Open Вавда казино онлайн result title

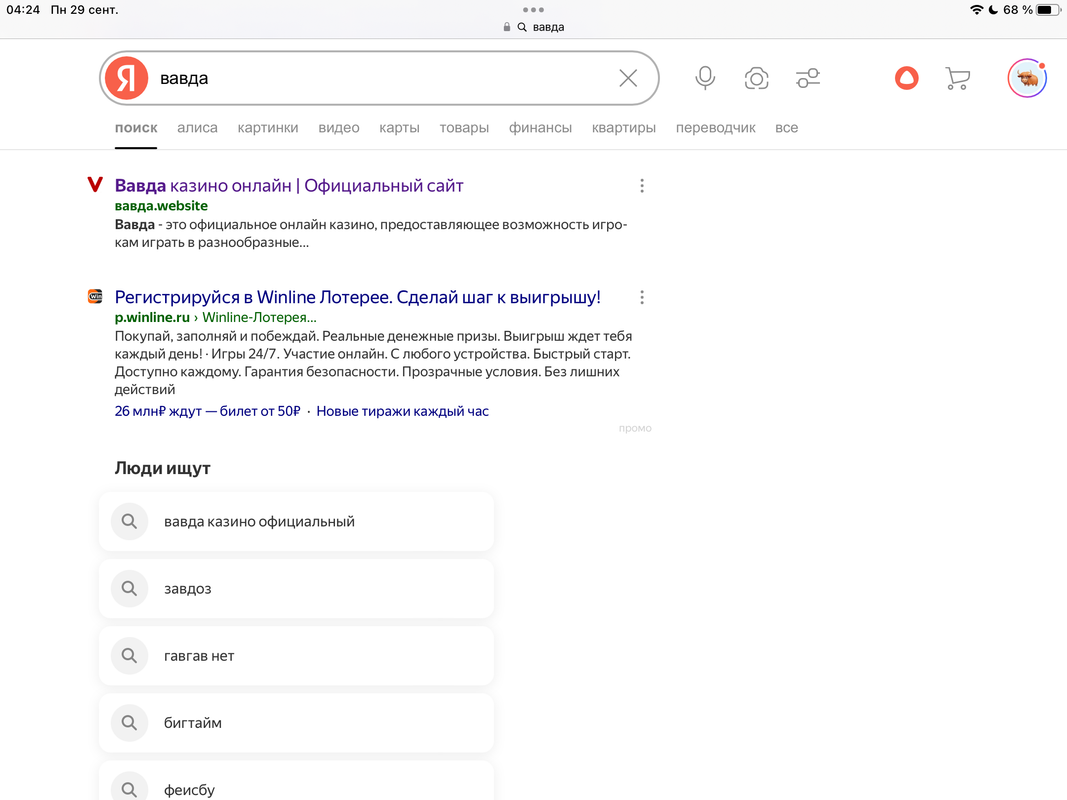(x=289, y=186)
